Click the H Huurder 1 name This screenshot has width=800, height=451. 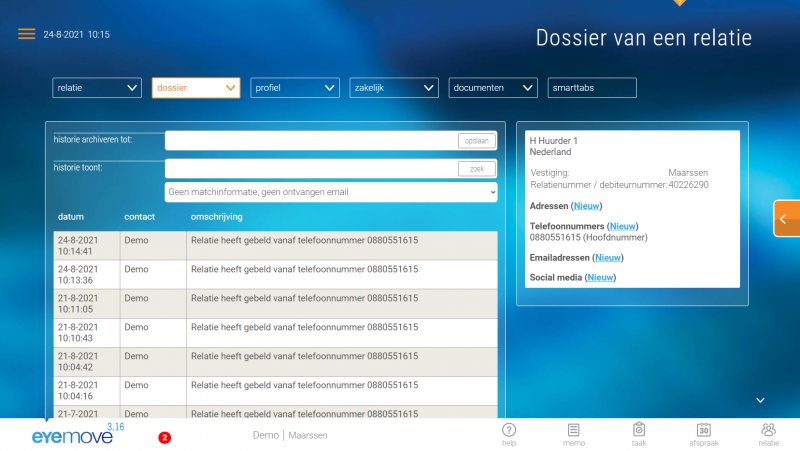pos(554,141)
